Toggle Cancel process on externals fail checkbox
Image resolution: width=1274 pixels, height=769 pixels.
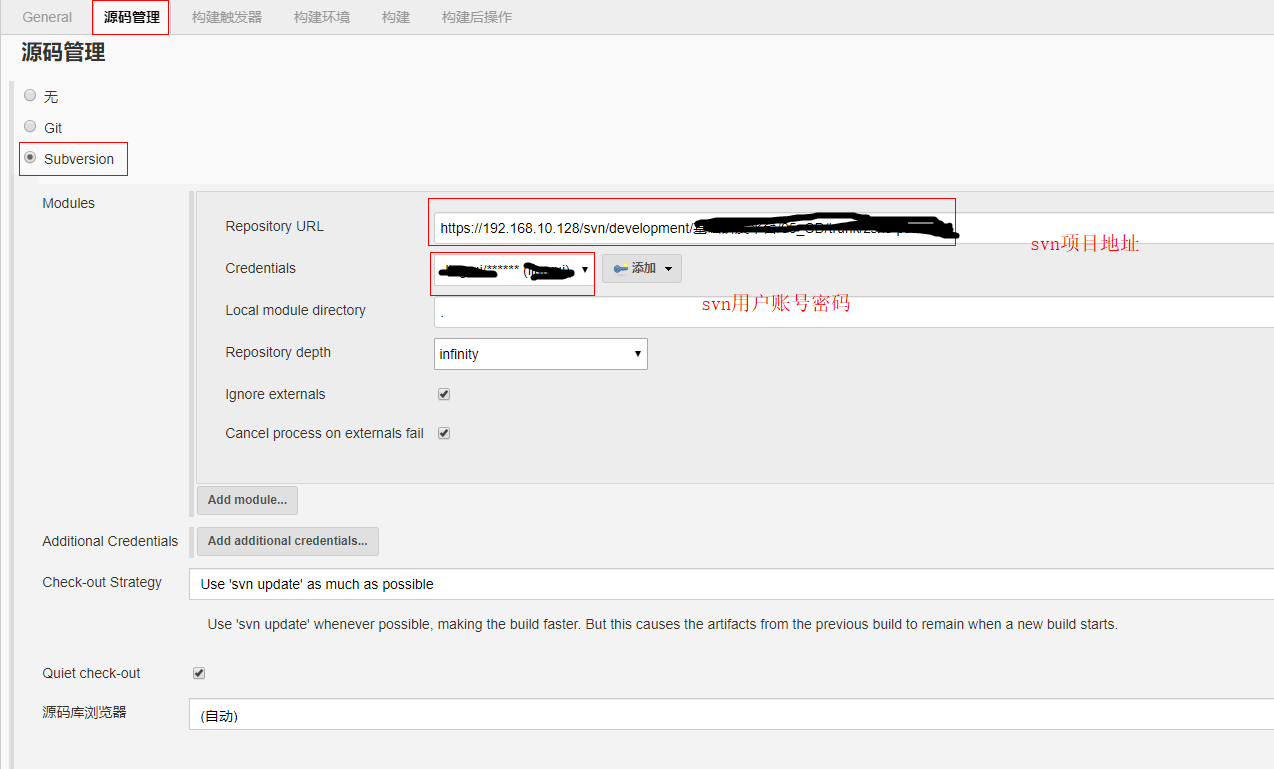(x=444, y=433)
